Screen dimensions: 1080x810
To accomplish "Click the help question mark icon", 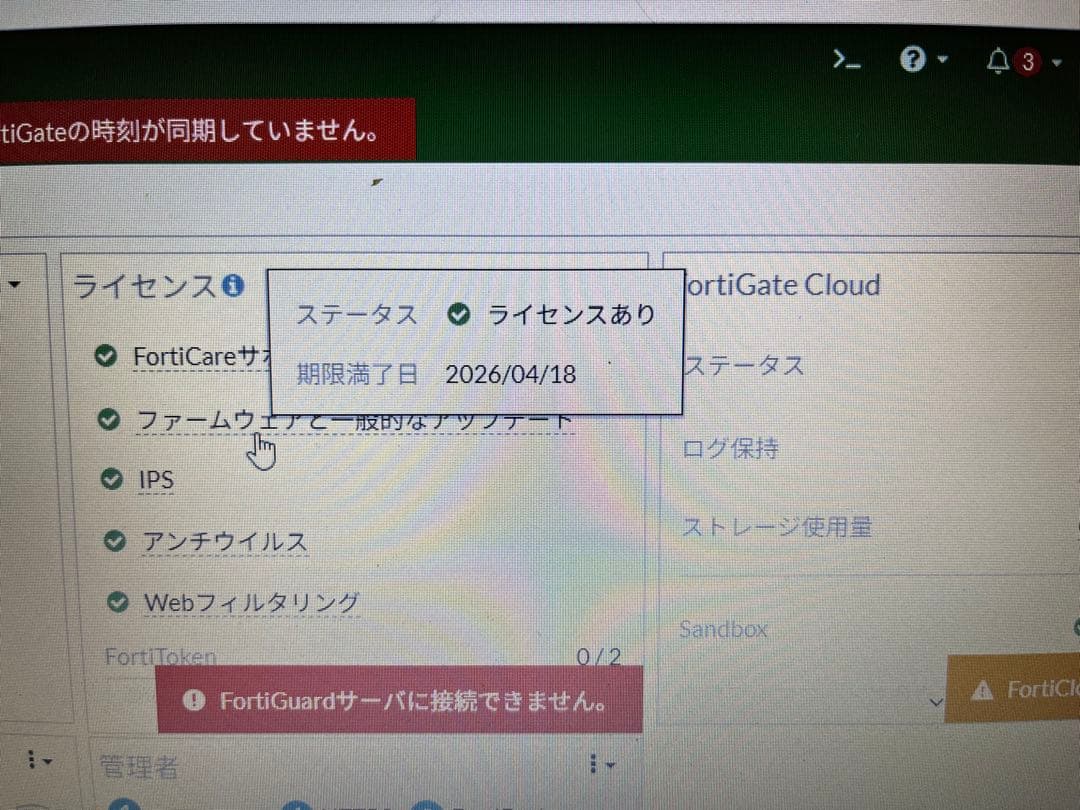I will click(911, 59).
